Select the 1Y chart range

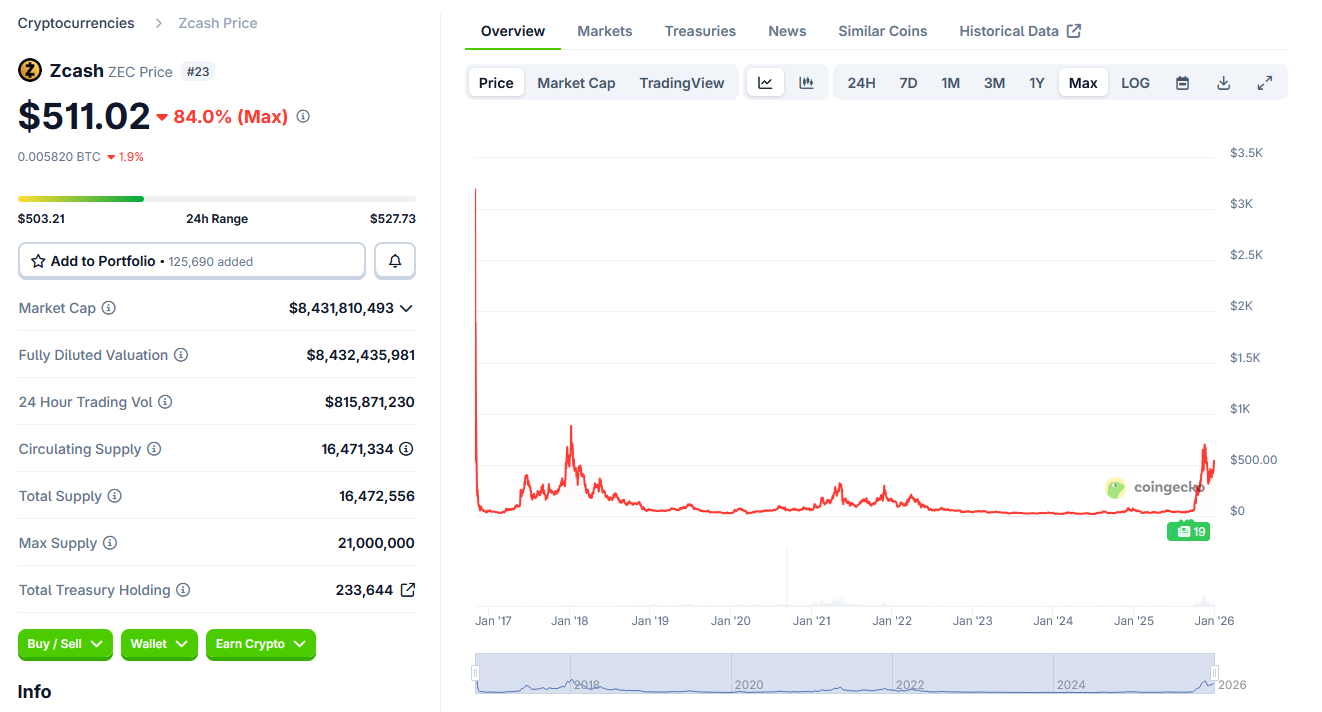(x=1038, y=82)
